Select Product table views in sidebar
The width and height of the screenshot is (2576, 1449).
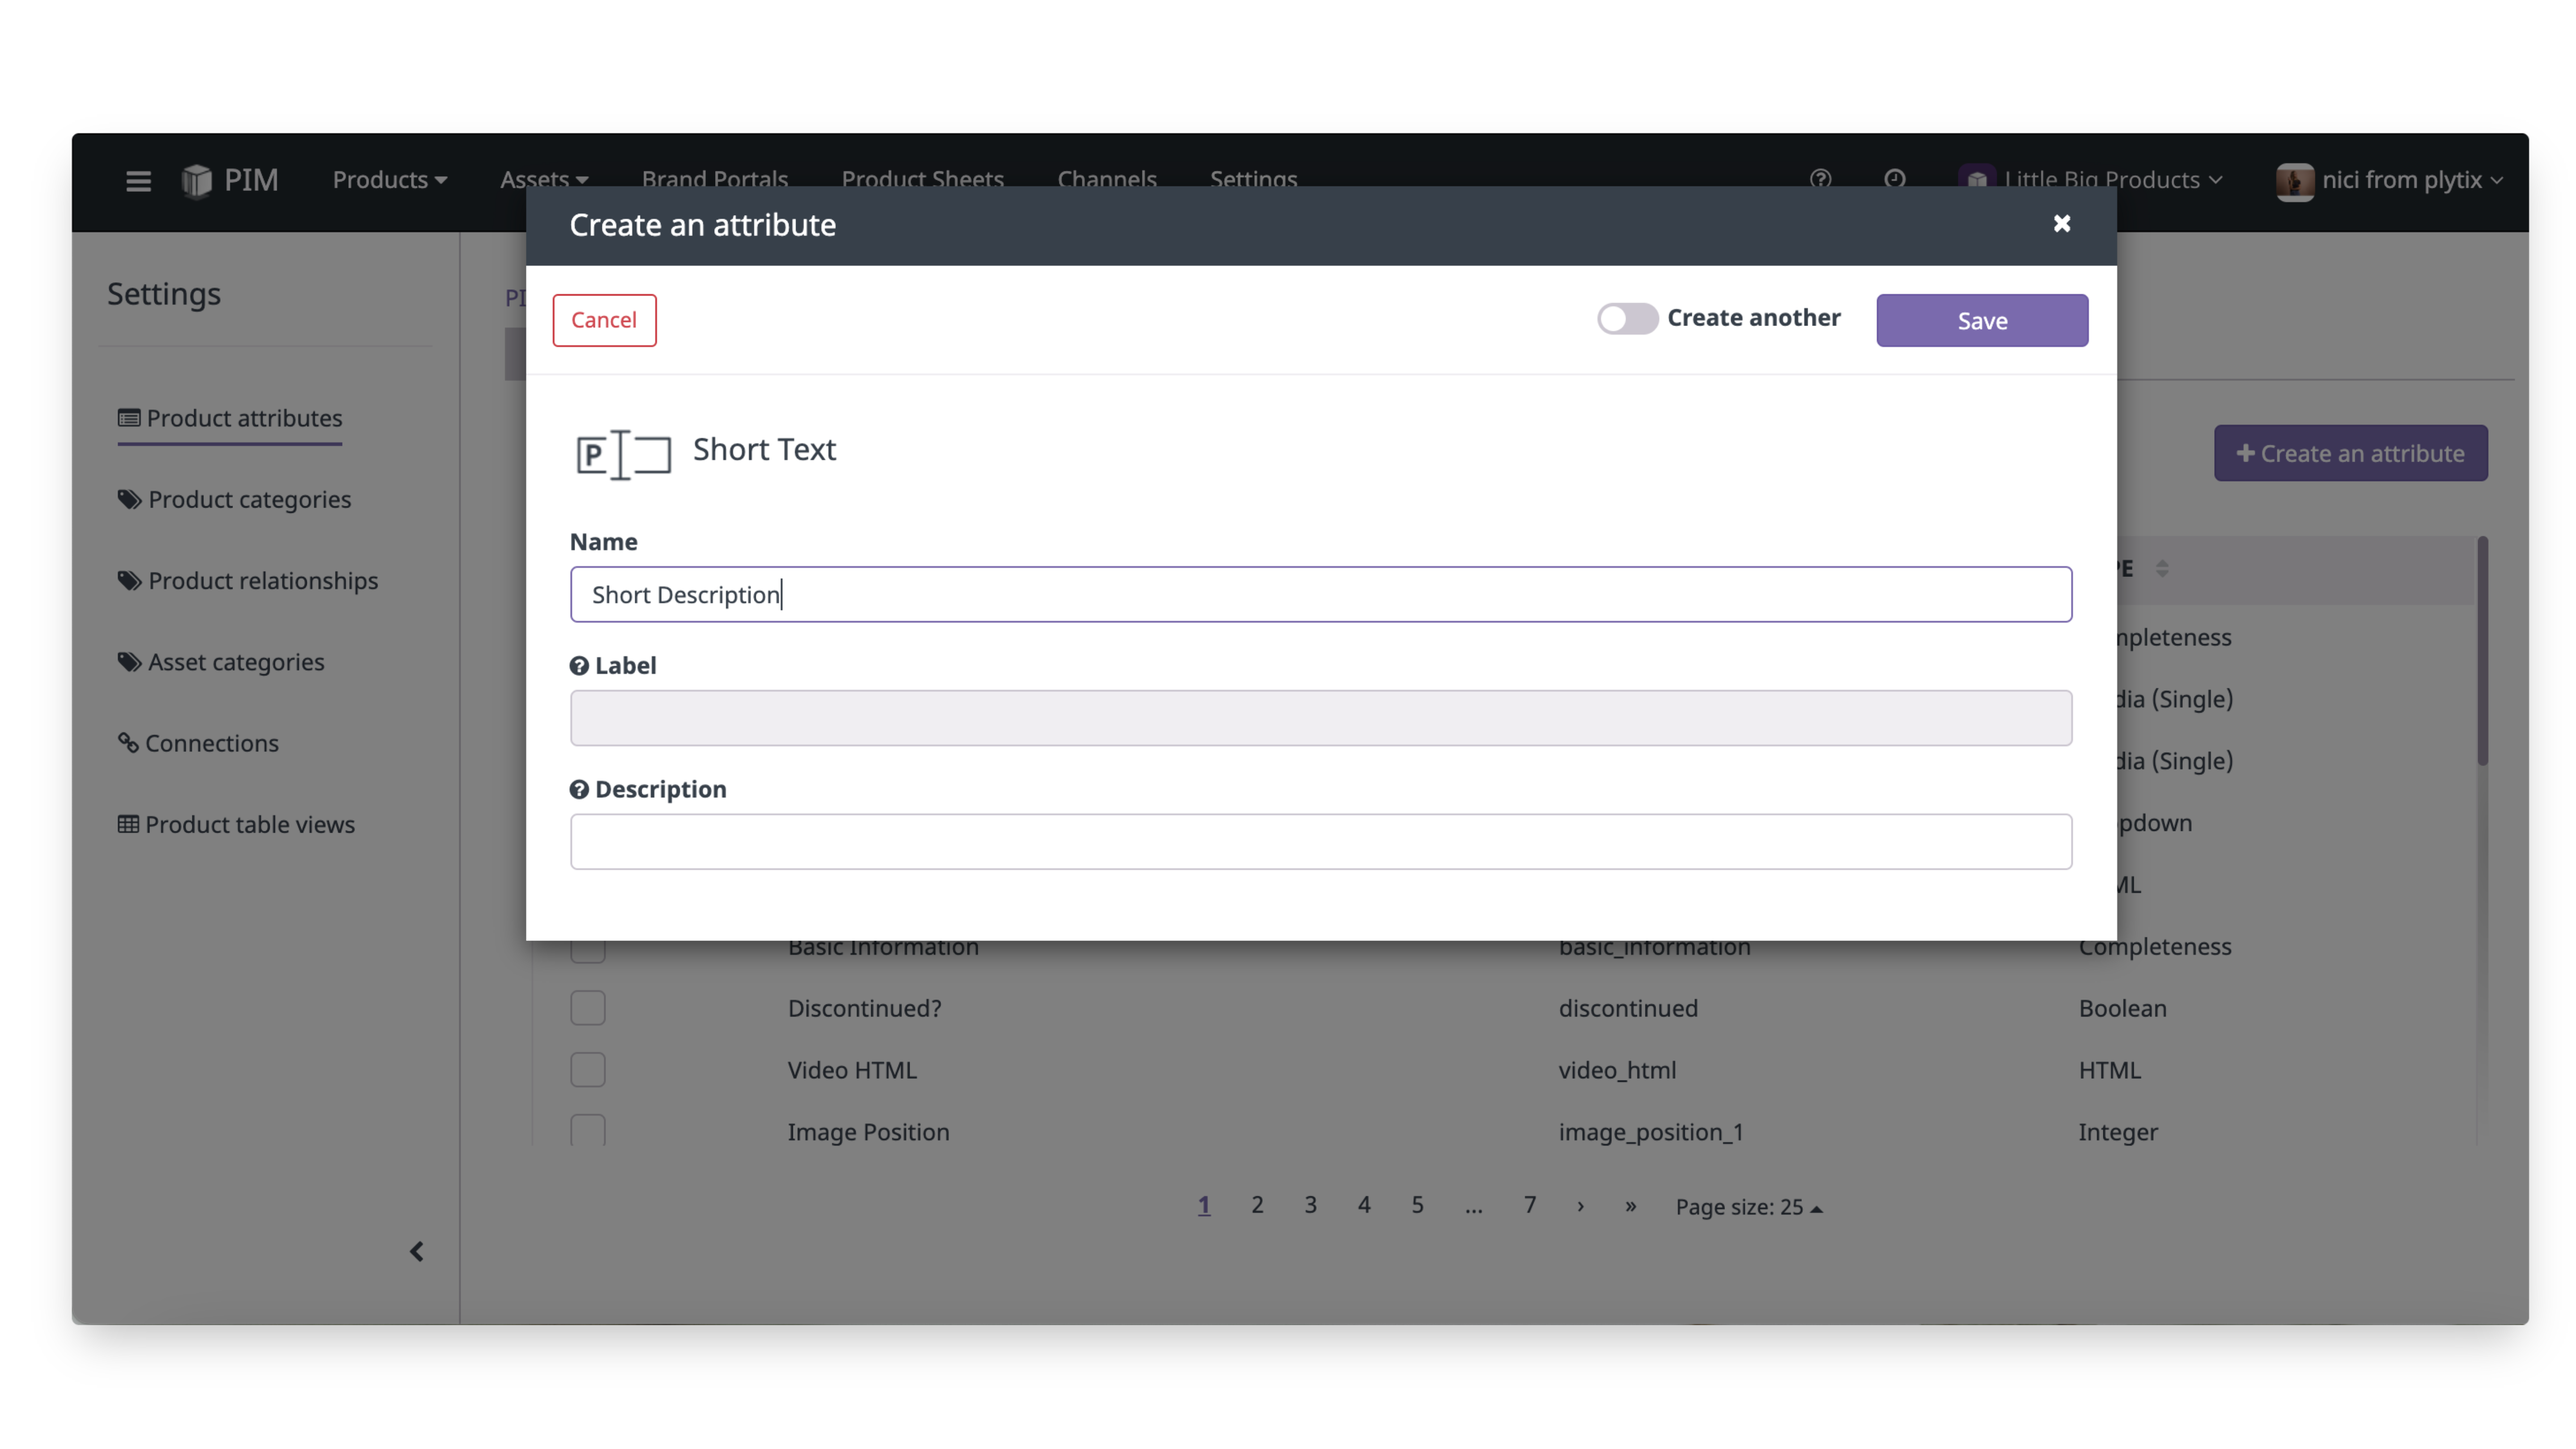click(x=236, y=825)
